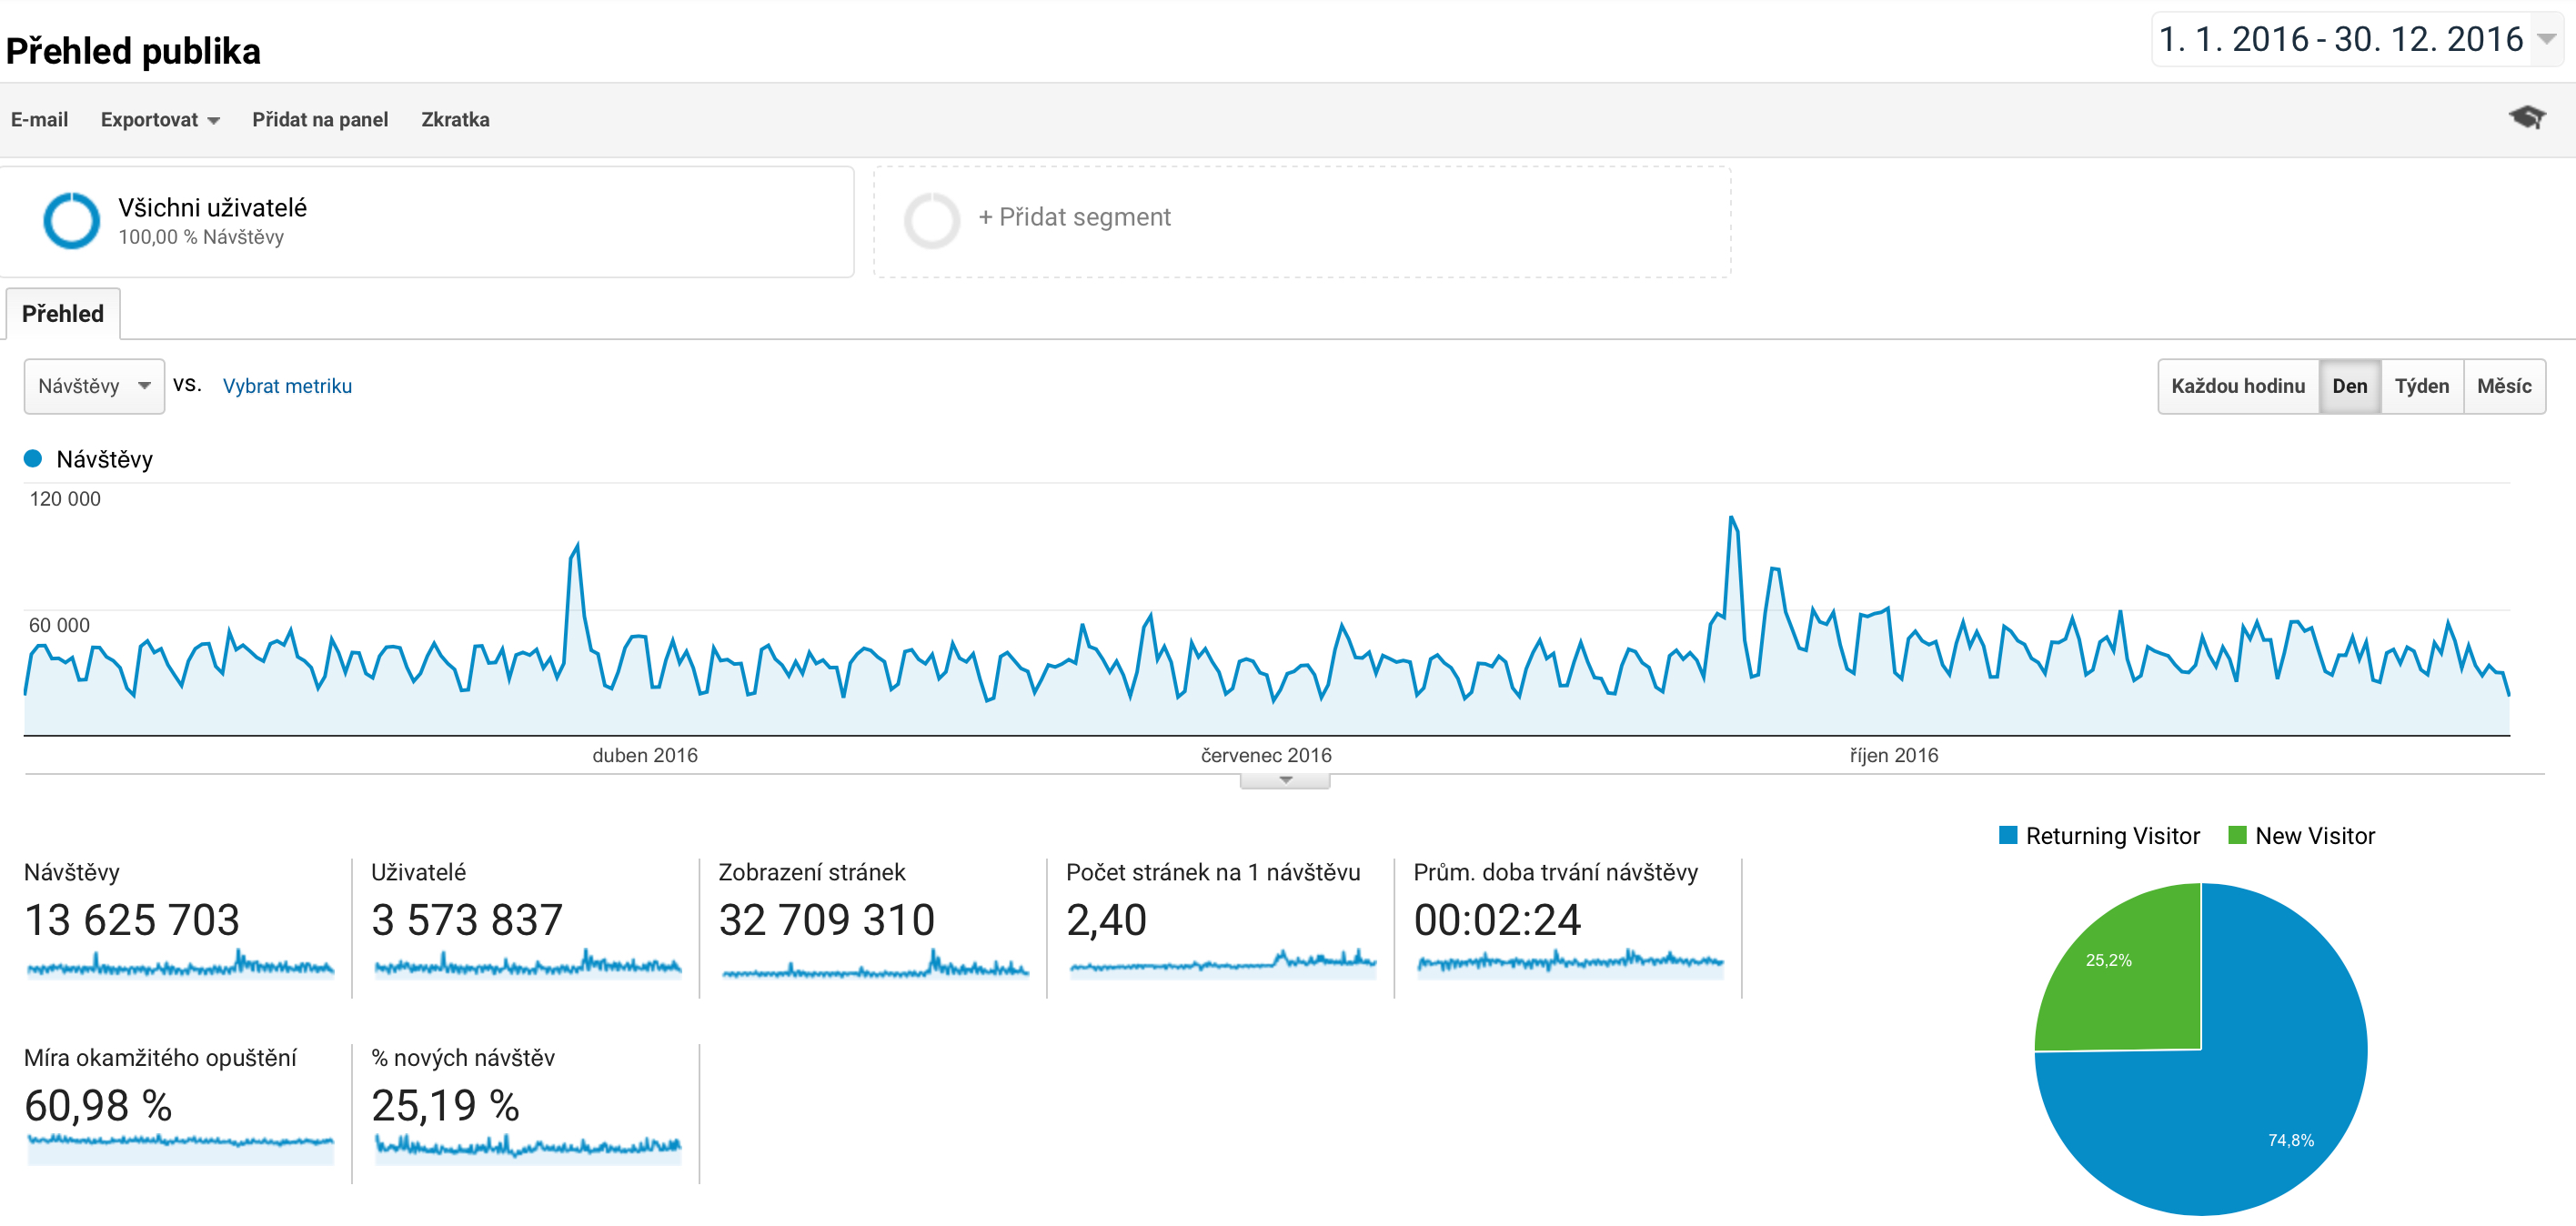2576x1226 pixels.
Task: Click Přidat na panel button
Action: coord(320,120)
